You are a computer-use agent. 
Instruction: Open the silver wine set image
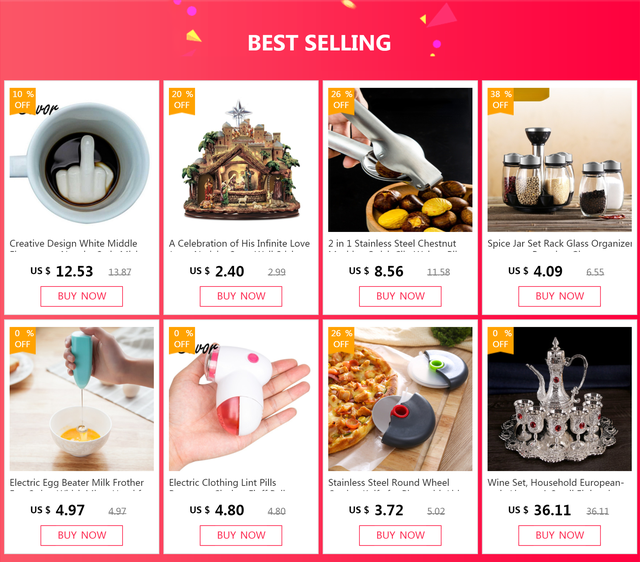[x=559, y=399]
